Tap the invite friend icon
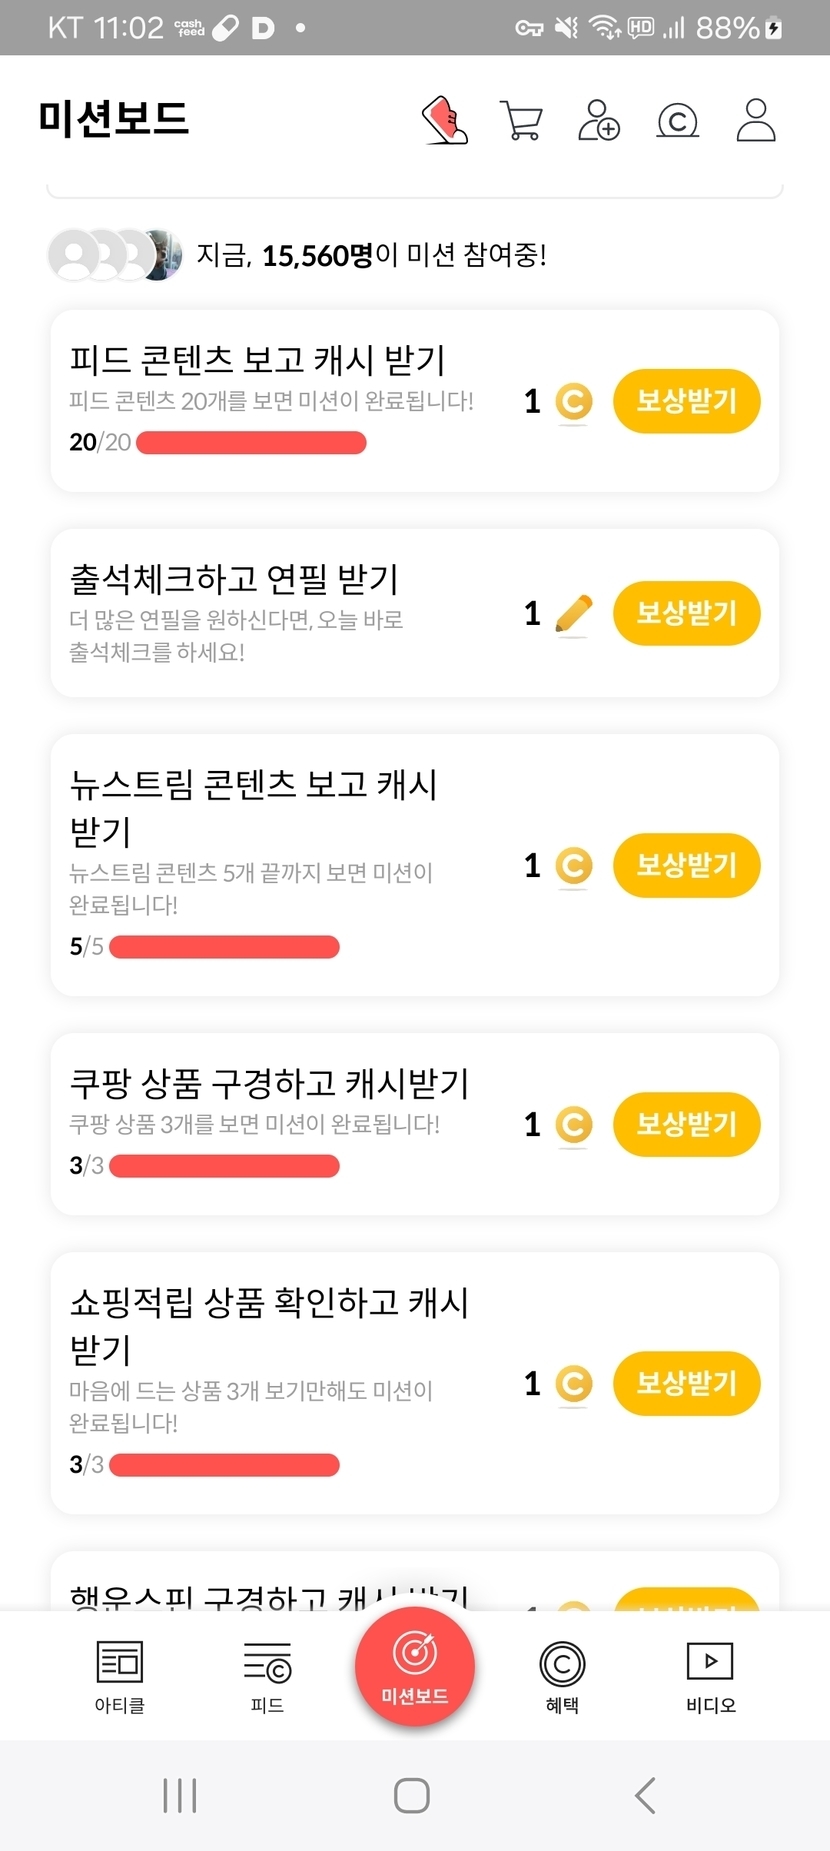This screenshot has height=1851, width=830. [599, 120]
